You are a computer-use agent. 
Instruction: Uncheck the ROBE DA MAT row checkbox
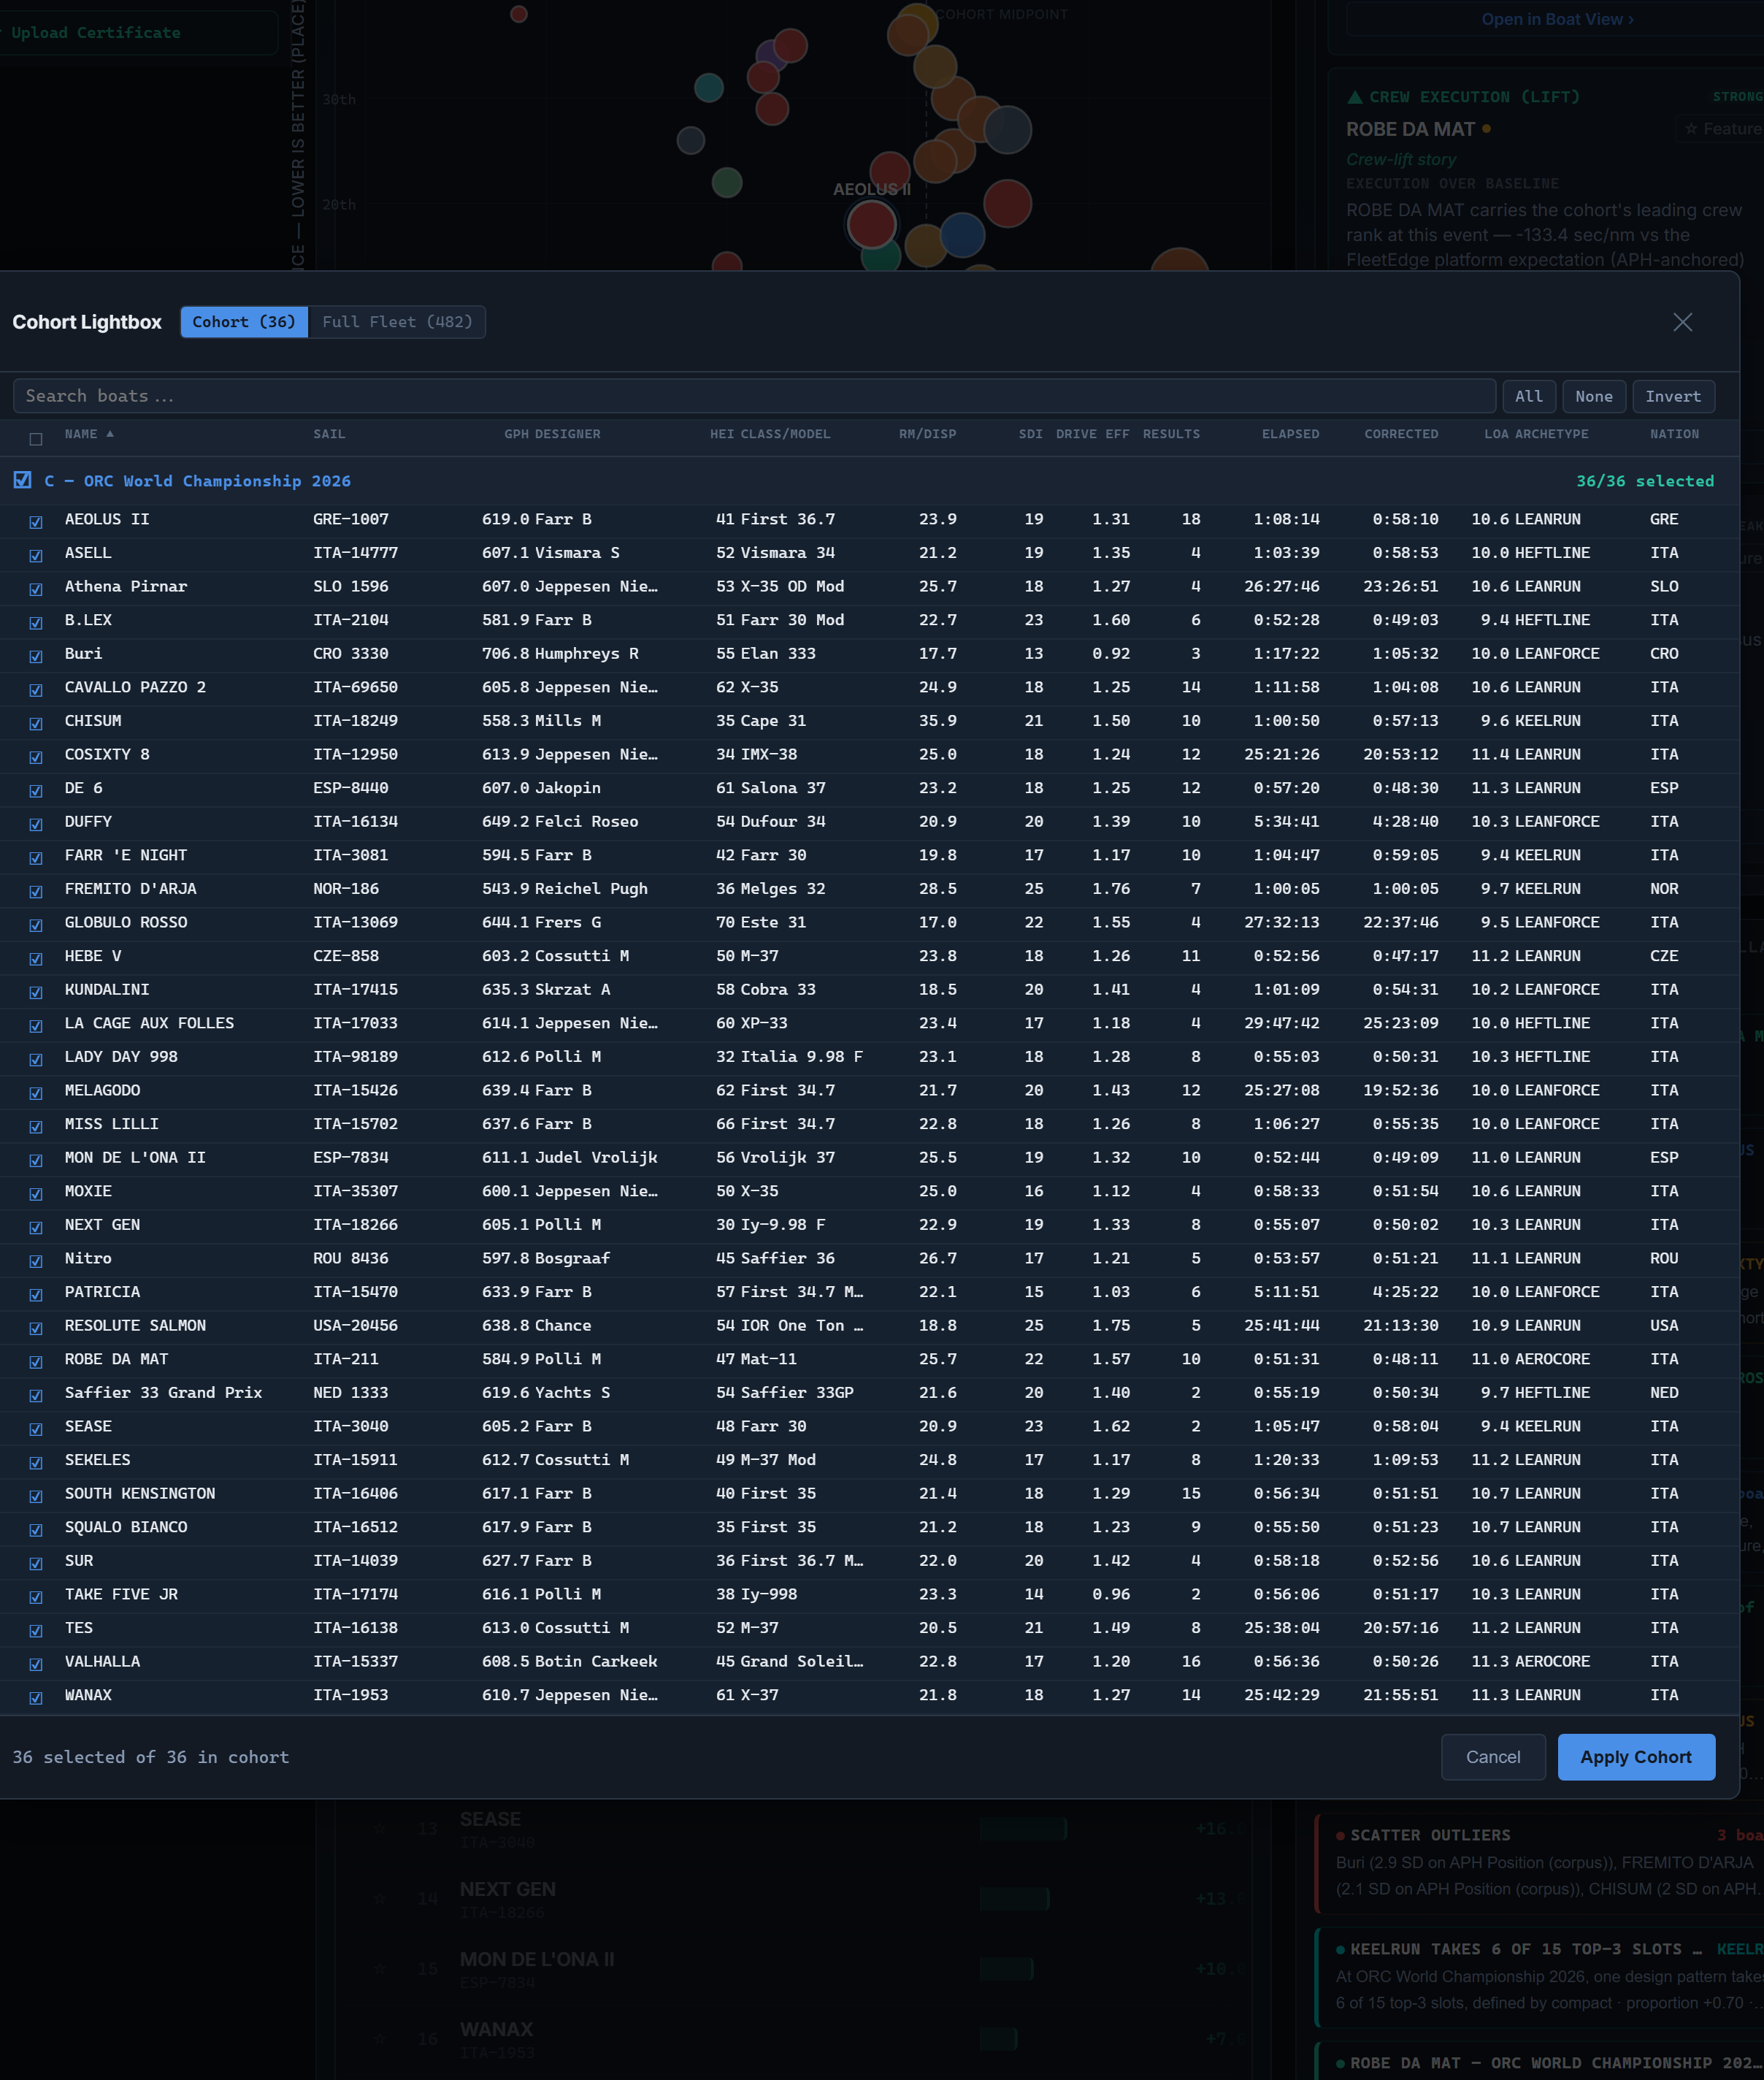click(x=36, y=1362)
